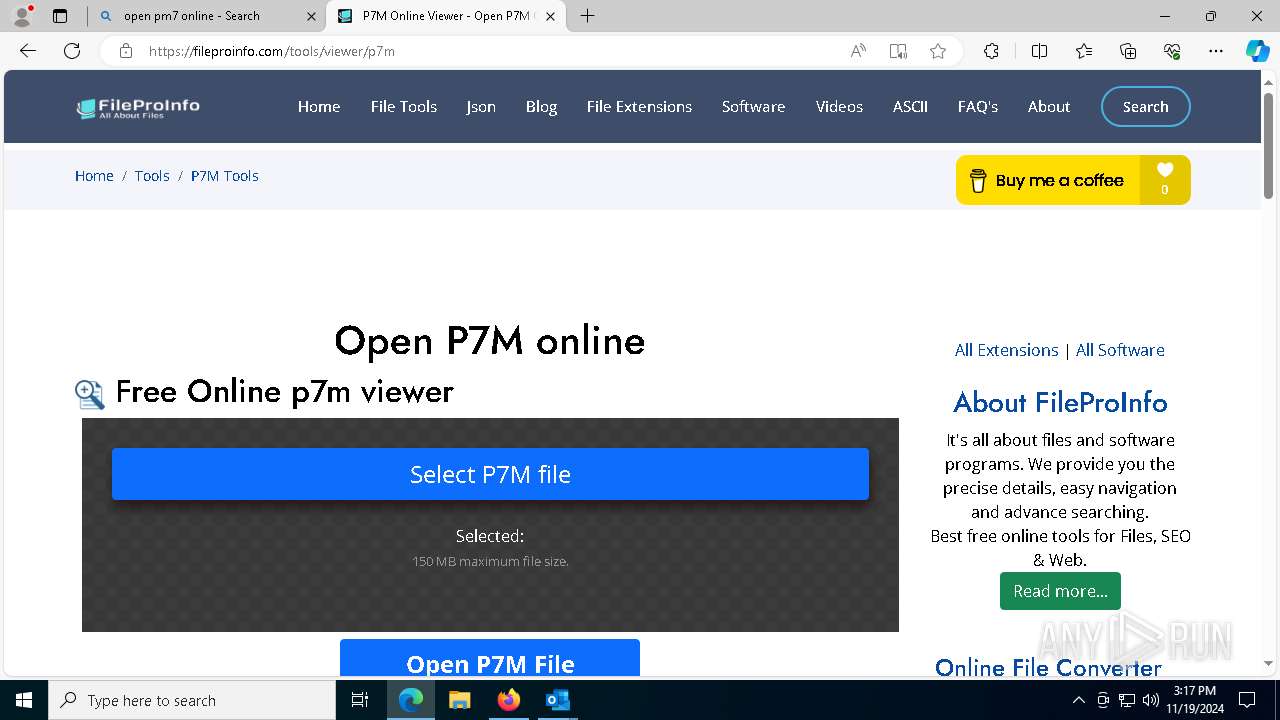Viewport: 1280px width, 720px height.
Task: Open network tray icon
Action: tap(1127, 700)
